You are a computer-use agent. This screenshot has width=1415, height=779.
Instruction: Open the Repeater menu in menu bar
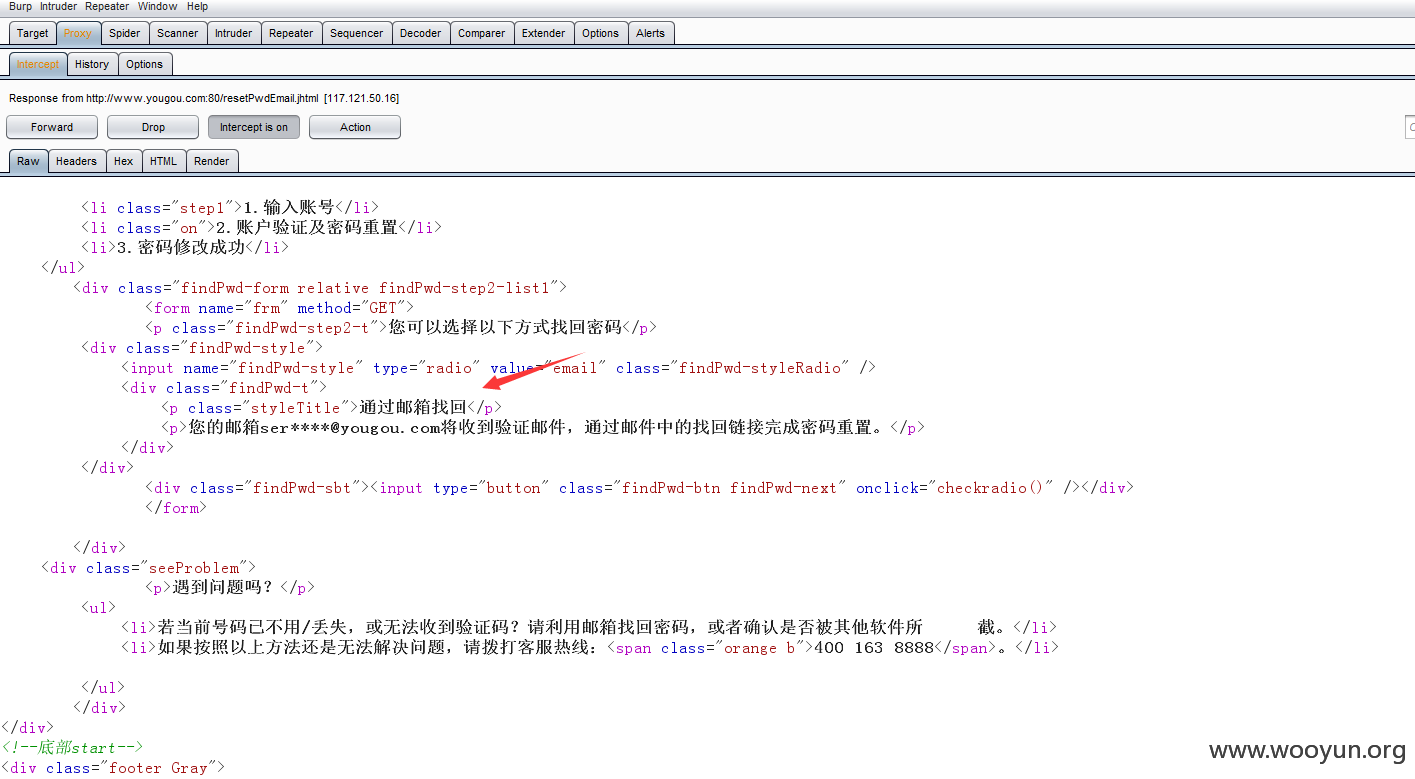[x=107, y=6]
